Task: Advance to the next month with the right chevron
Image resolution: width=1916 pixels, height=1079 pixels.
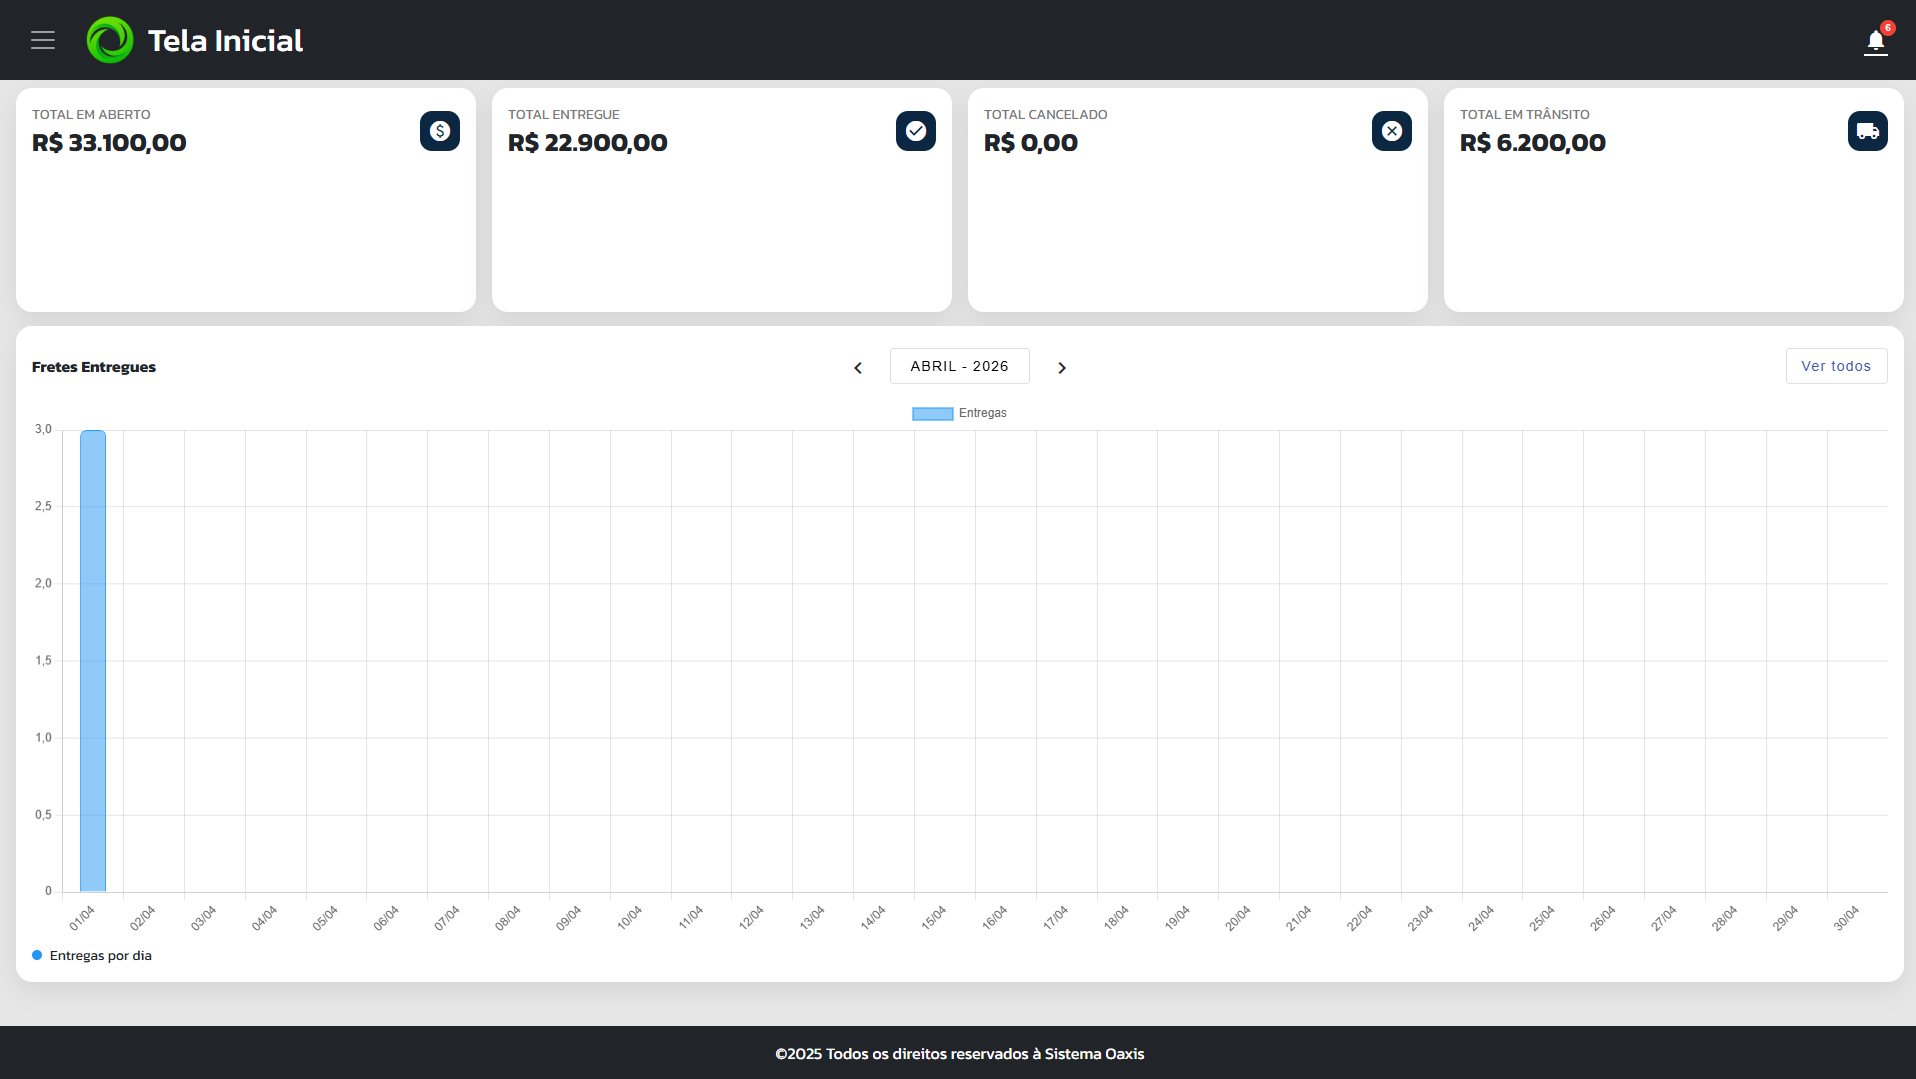Action: (x=1062, y=367)
